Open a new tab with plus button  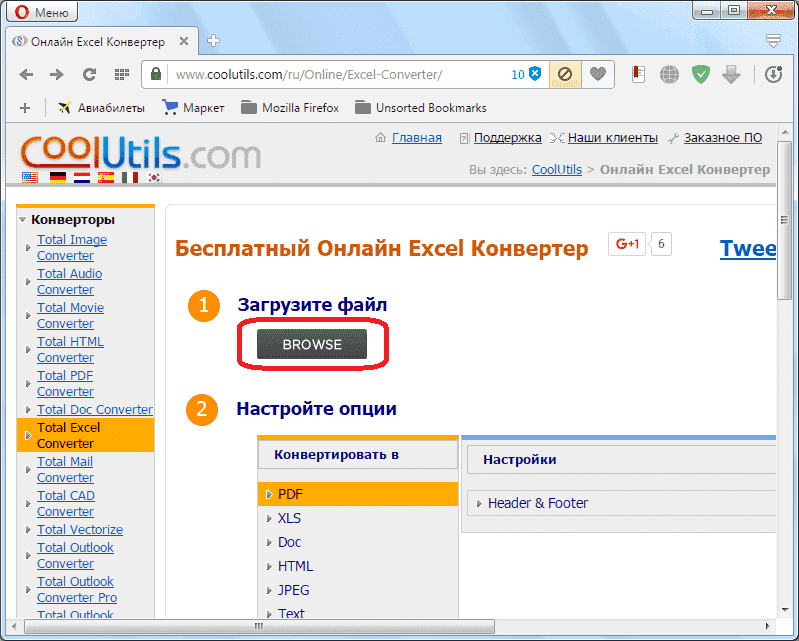point(214,41)
